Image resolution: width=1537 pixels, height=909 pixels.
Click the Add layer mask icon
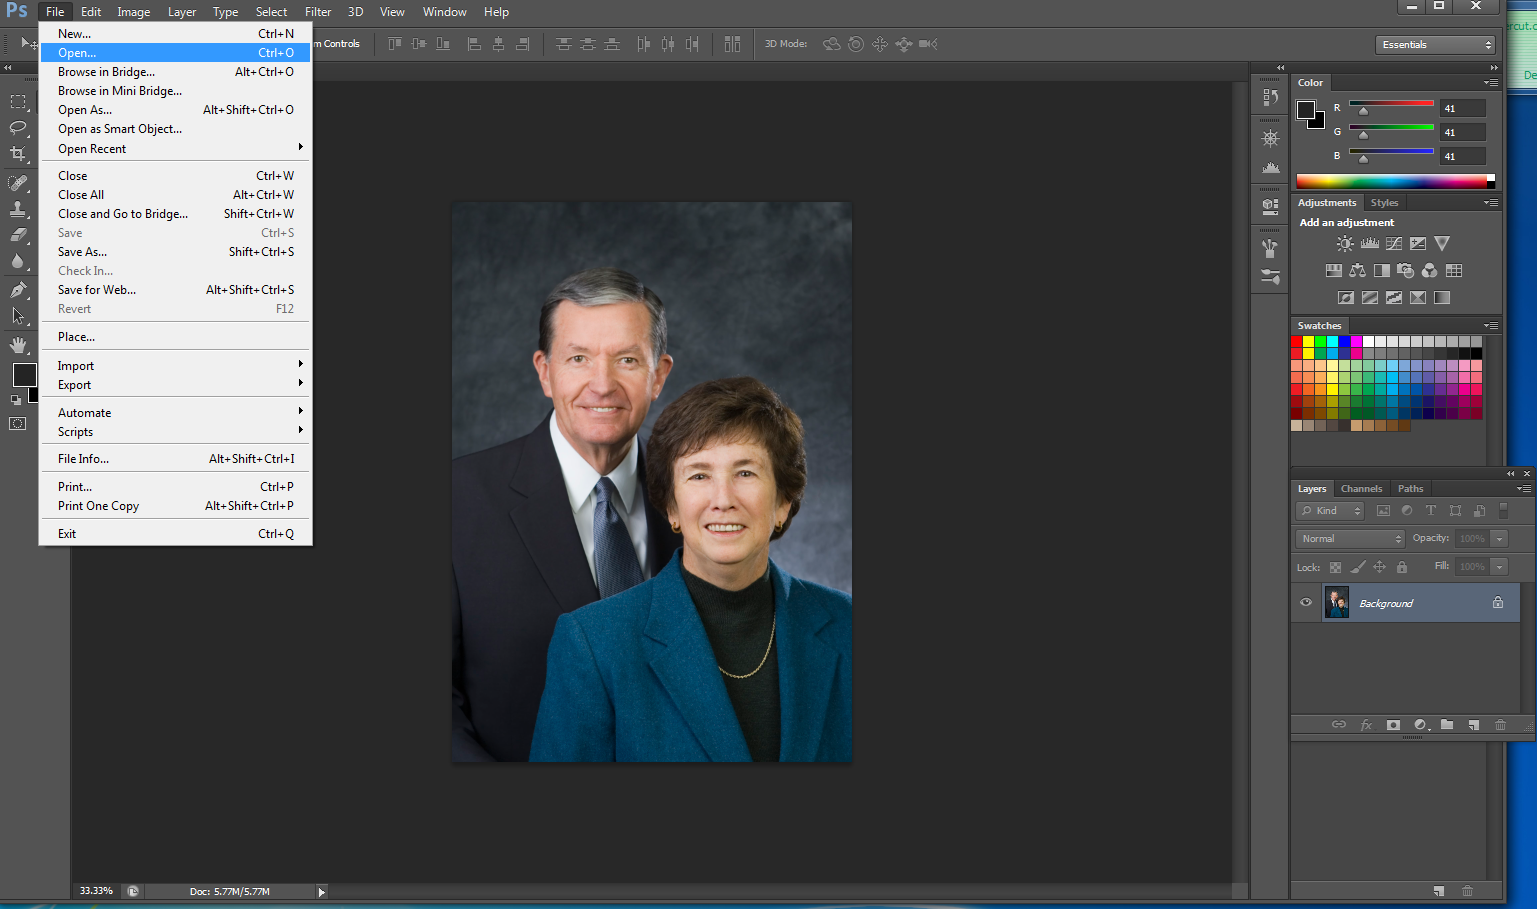point(1393,725)
